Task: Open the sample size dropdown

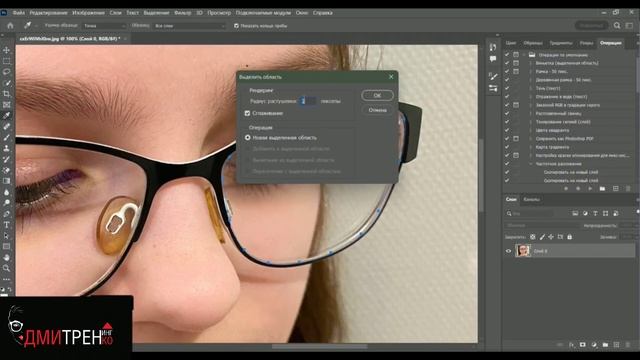Action: click(x=104, y=26)
